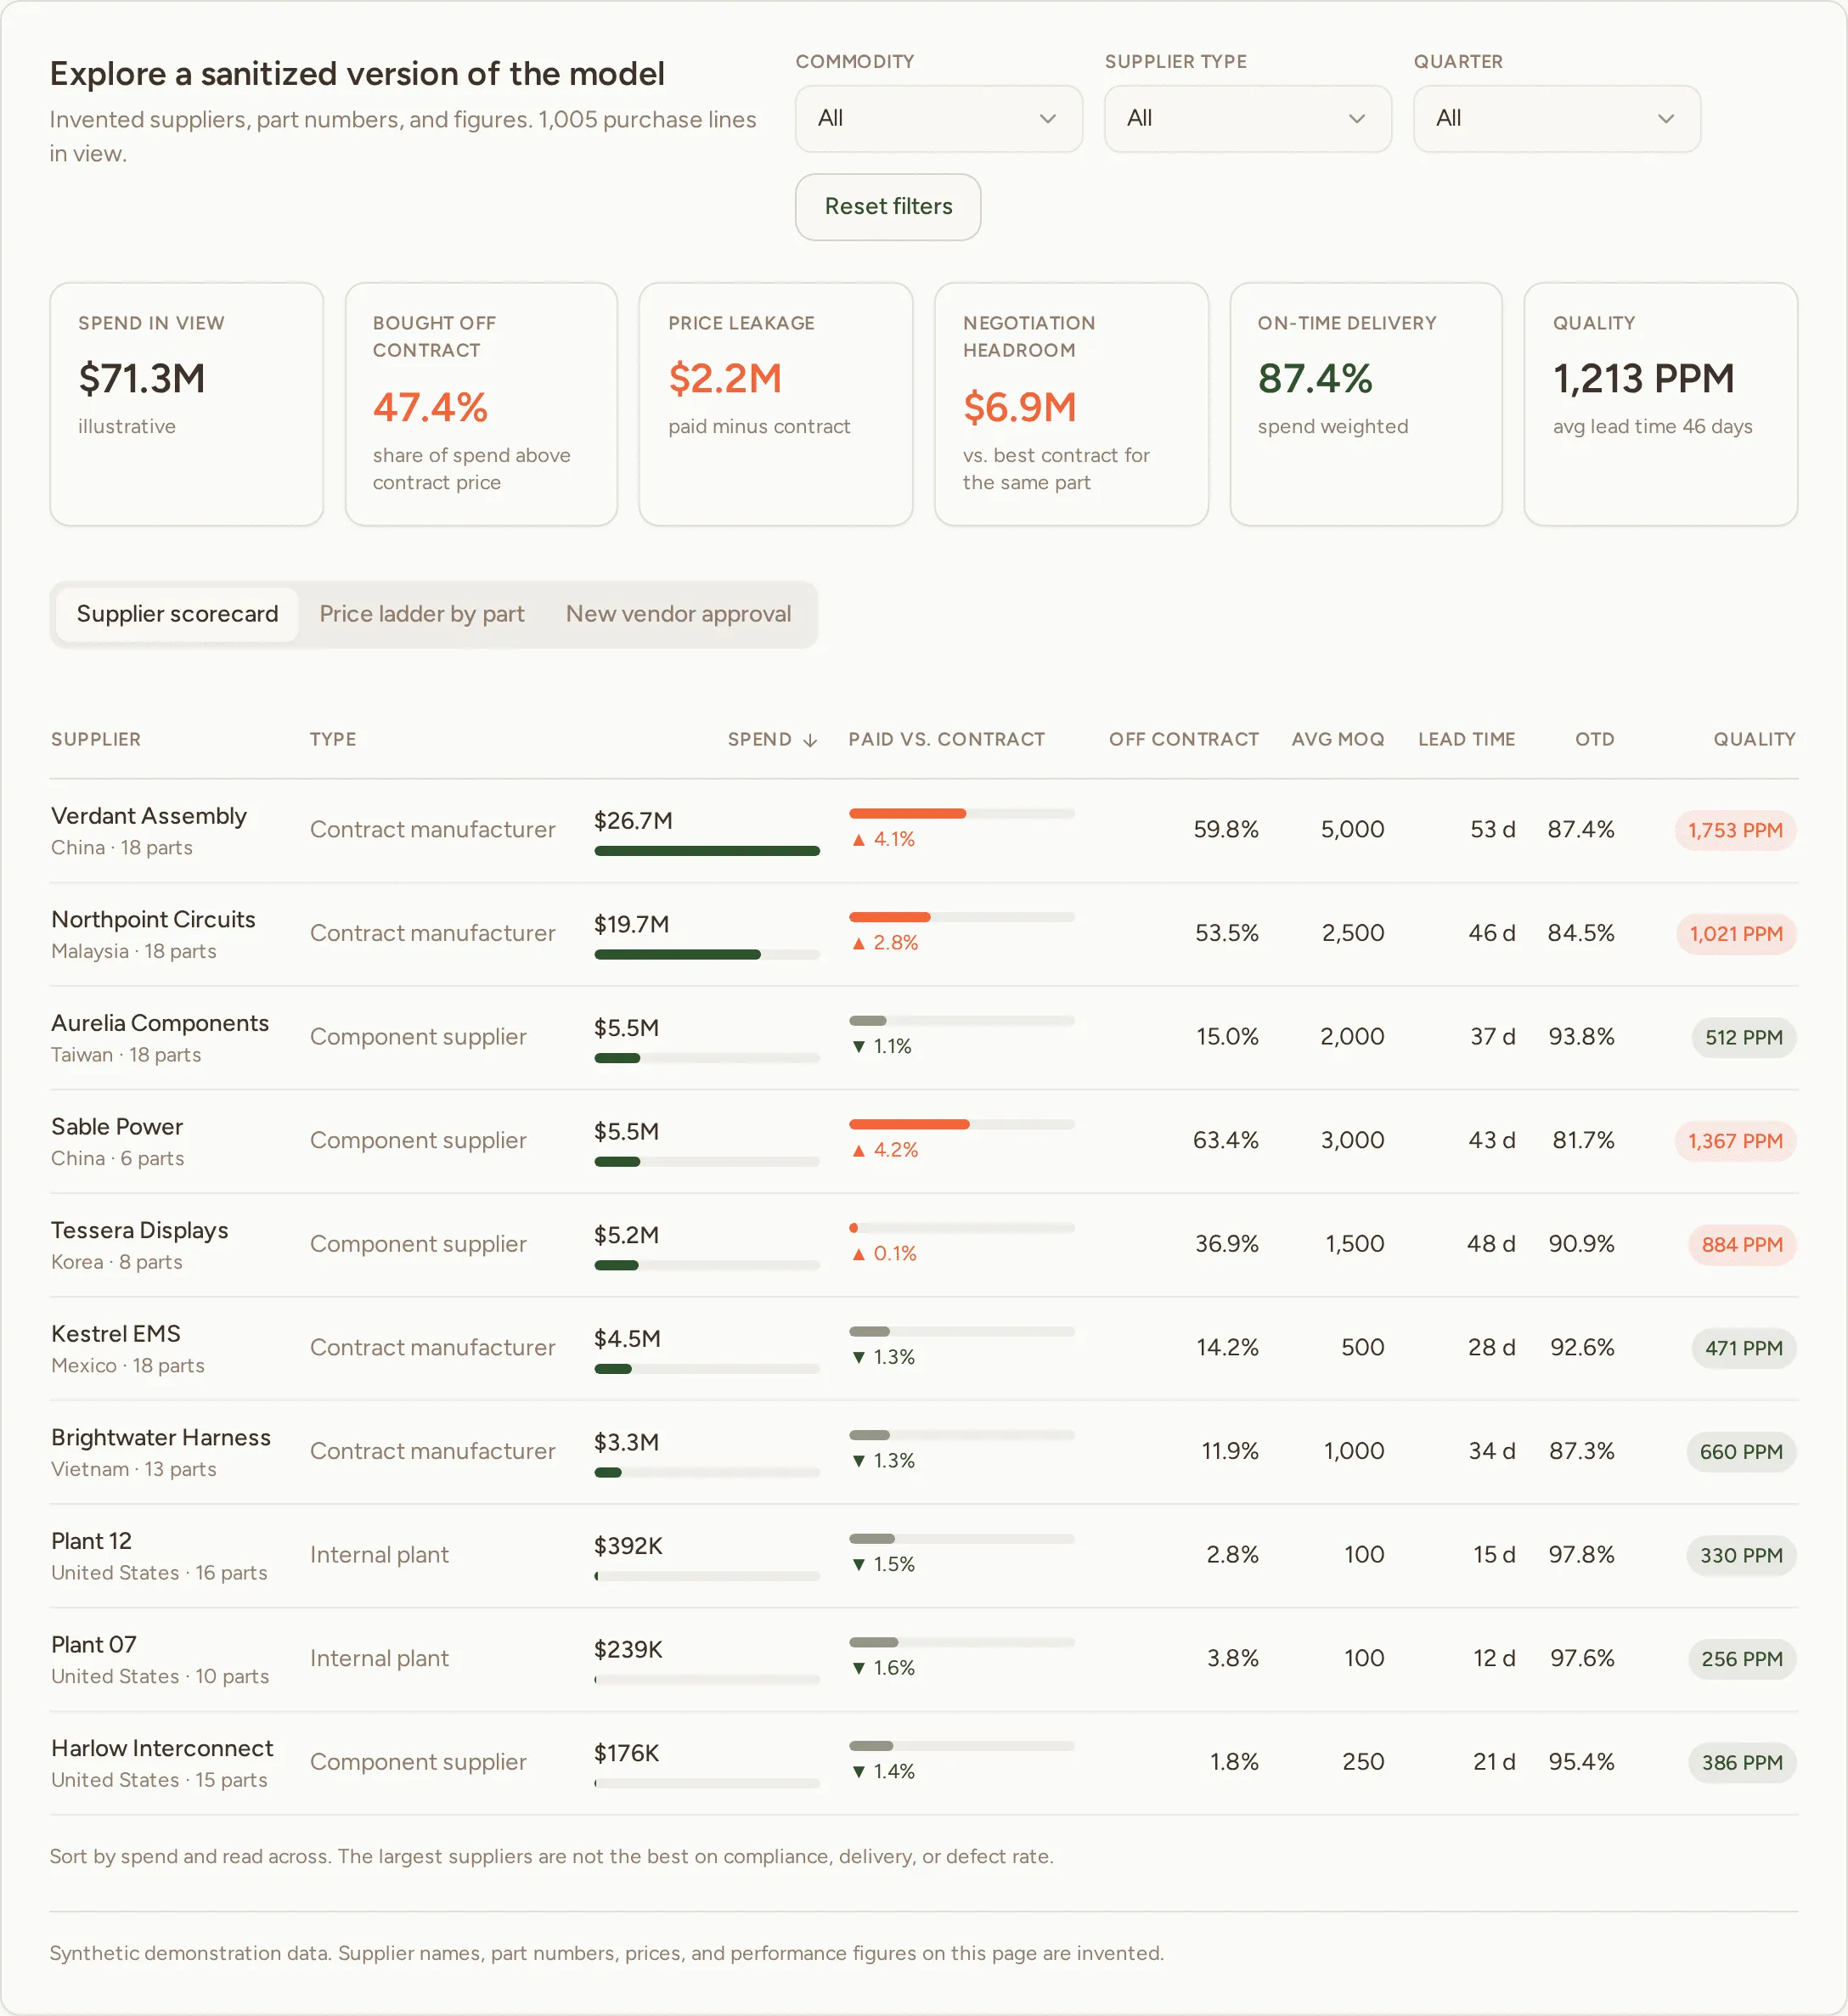Open the Supplier Type dropdown
This screenshot has height=2016, width=1848.
point(1247,118)
